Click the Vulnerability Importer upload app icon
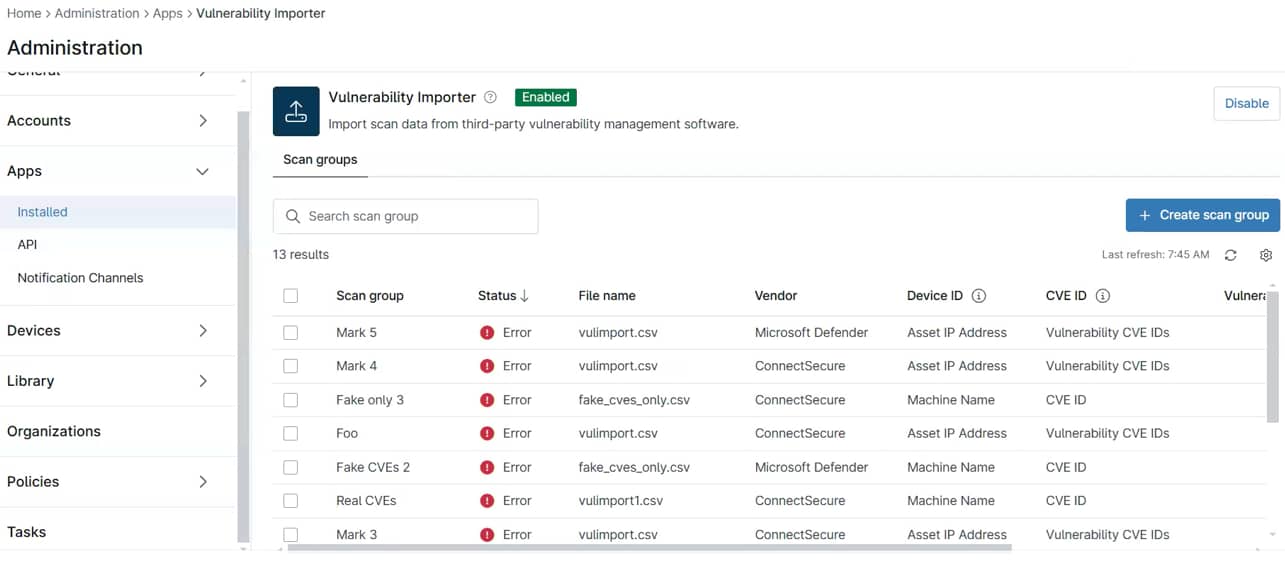This screenshot has height=578, width=1285. 296,111
